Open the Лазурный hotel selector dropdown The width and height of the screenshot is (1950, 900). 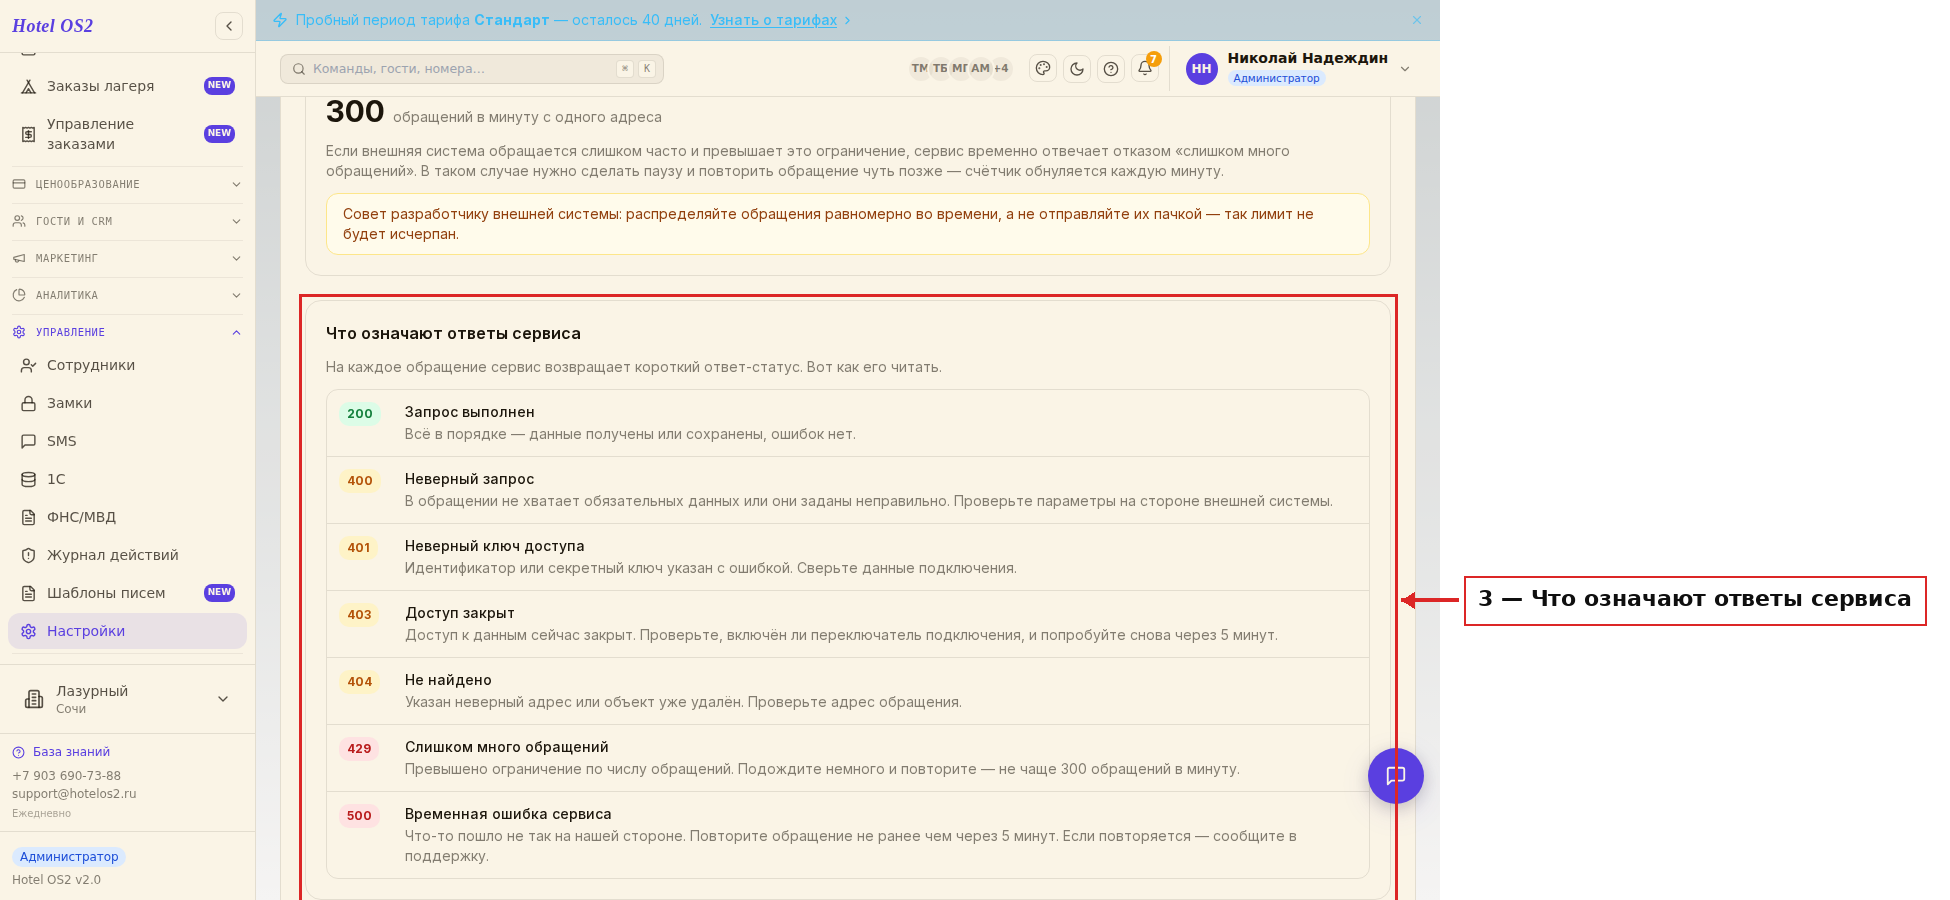(128, 699)
